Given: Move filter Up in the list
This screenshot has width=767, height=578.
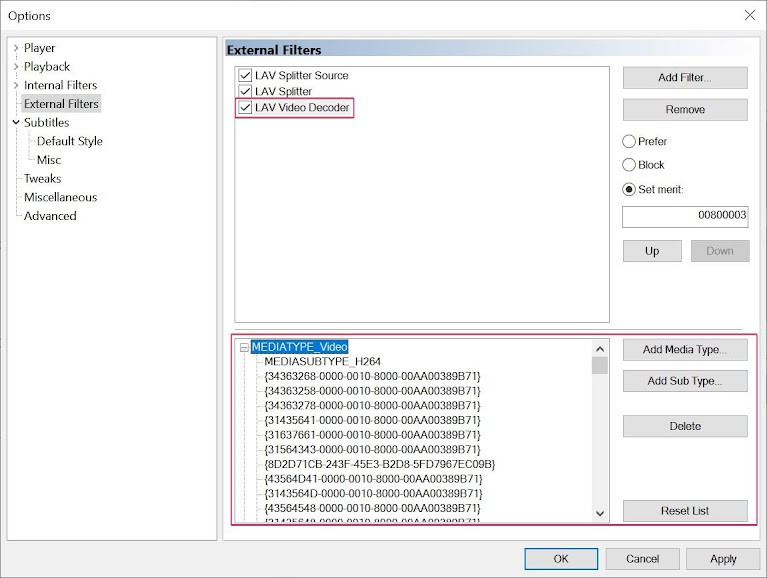Looking at the screenshot, I should pos(652,251).
